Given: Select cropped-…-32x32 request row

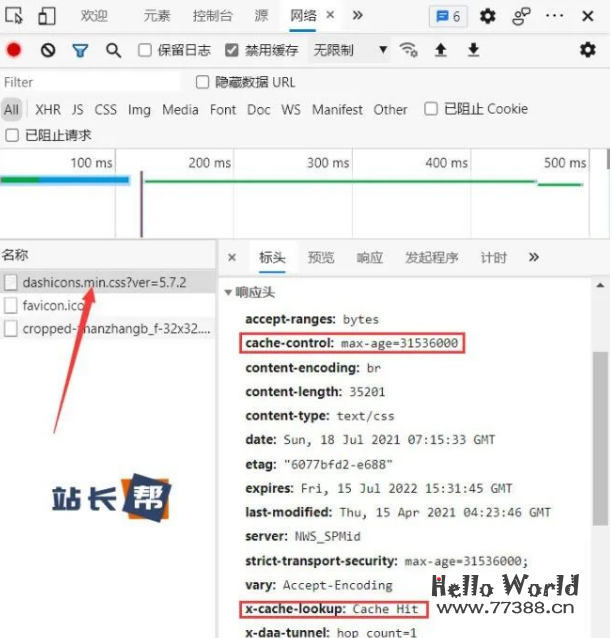Looking at the screenshot, I should [x=107, y=328].
